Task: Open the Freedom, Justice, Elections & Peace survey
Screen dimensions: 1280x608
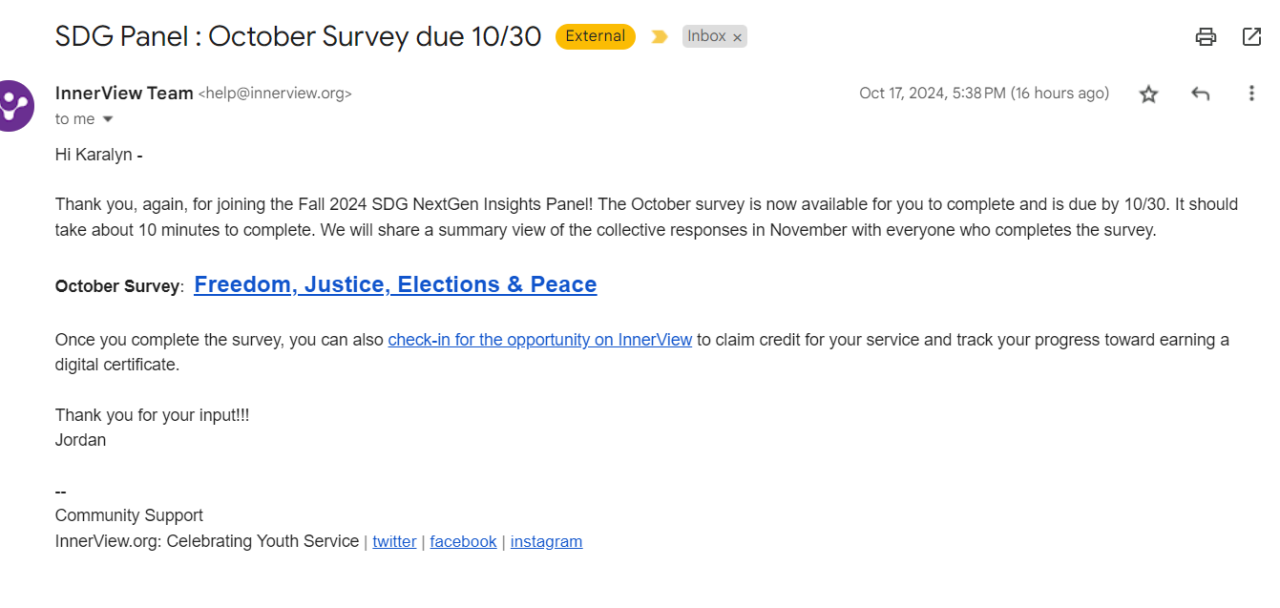Action: pos(395,285)
